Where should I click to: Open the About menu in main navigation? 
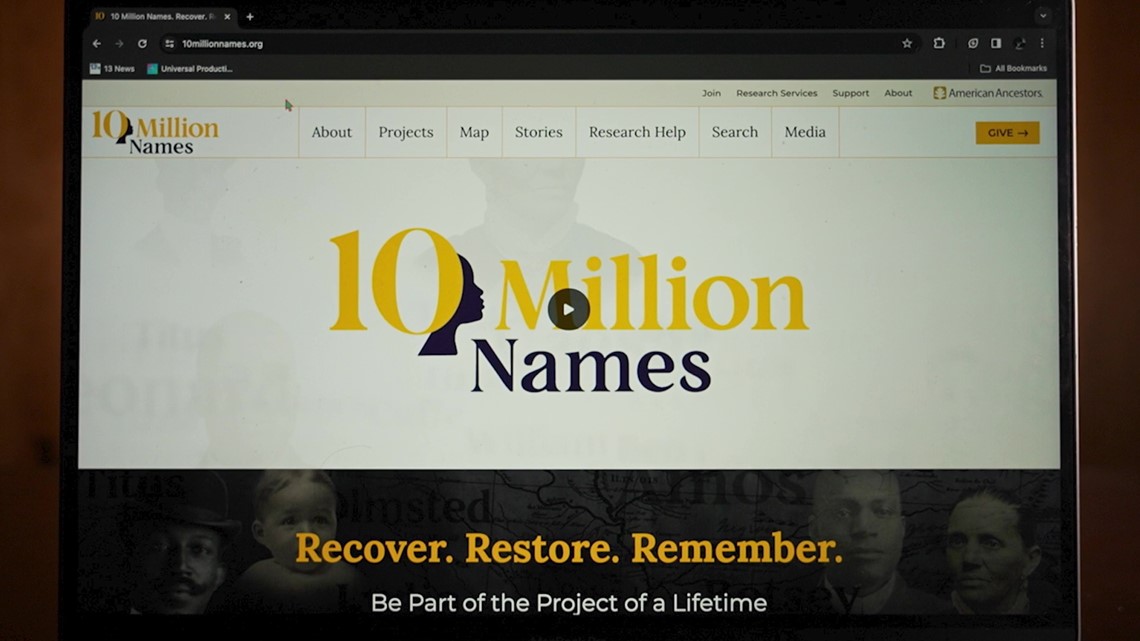tap(332, 132)
